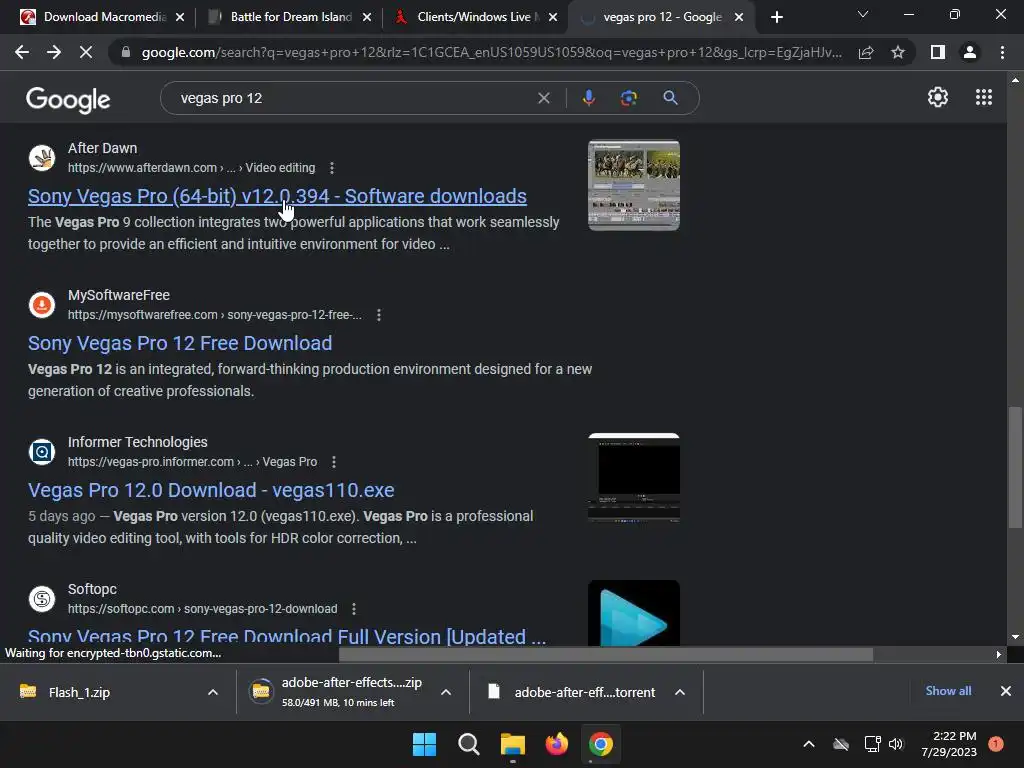Go forward in browser history
The width and height of the screenshot is (1024, 768).
(54, 52)
